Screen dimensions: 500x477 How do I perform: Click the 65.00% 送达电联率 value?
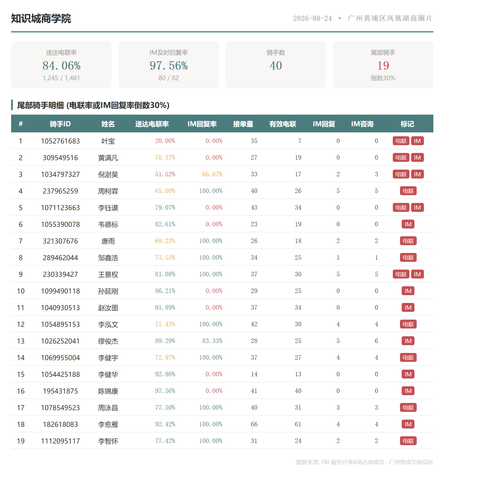tap(165, 191)
